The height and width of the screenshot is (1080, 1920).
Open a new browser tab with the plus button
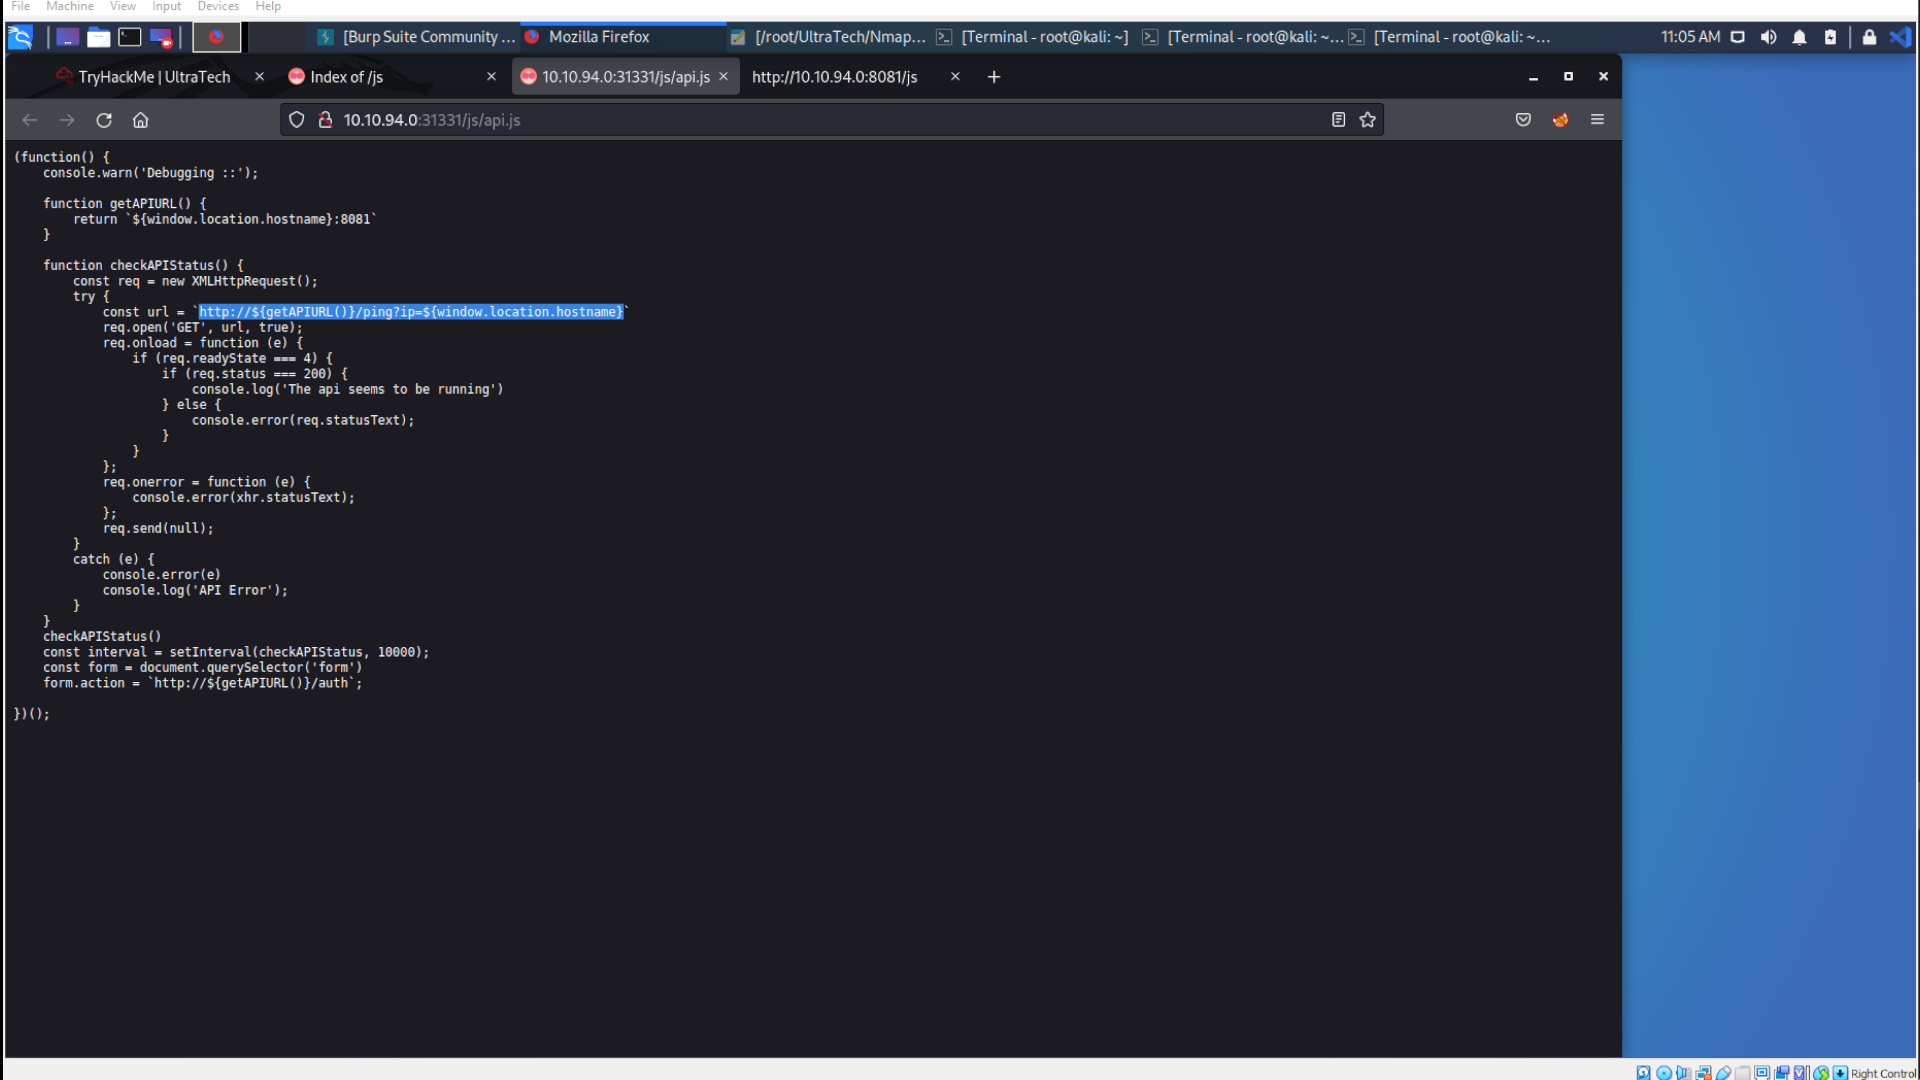point(993,76)
